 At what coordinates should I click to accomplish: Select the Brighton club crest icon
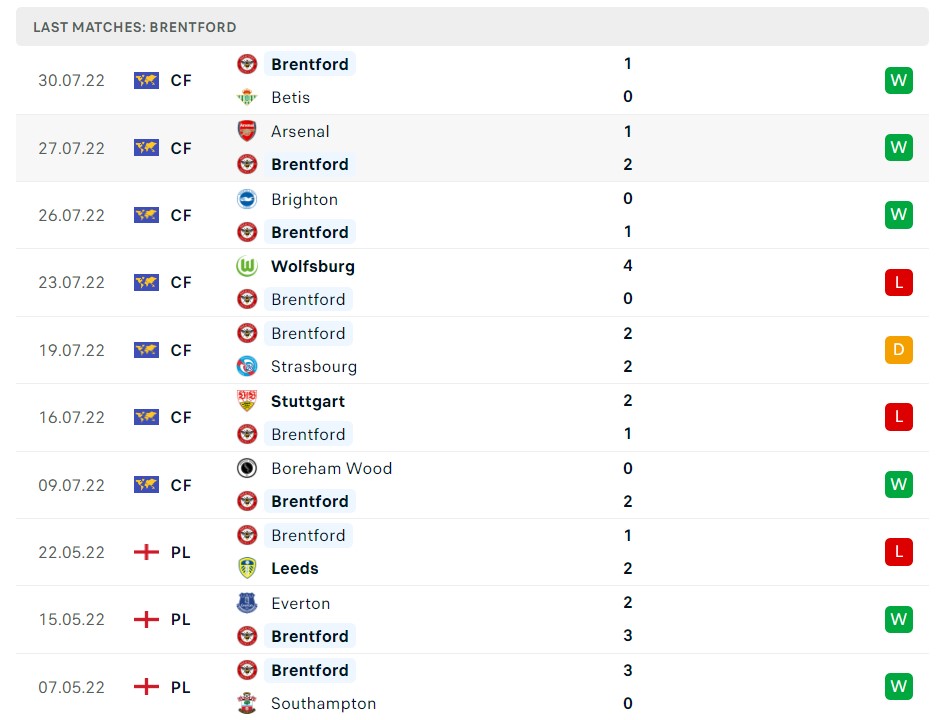pyautogui.click(x=247, y=199)
